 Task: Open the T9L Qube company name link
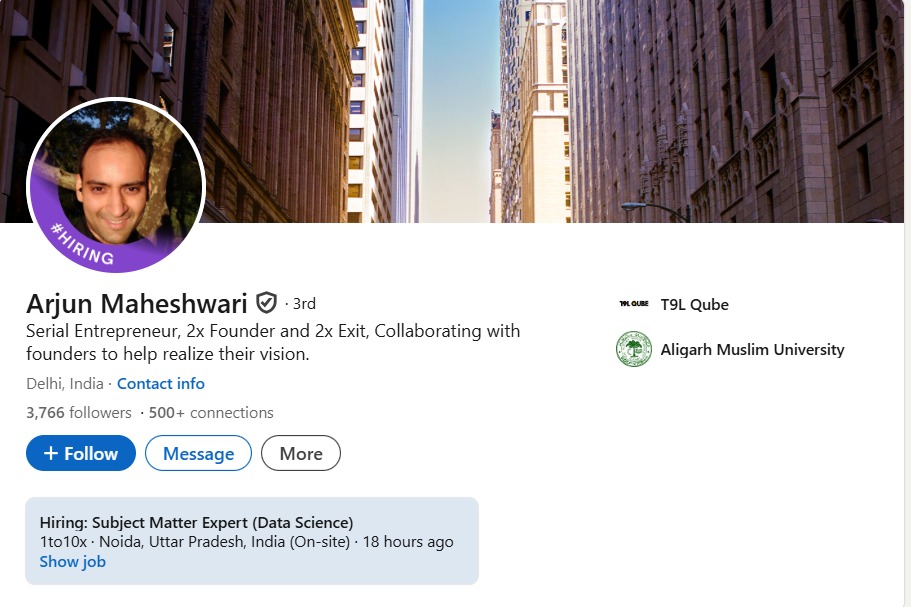coord(694,305)
